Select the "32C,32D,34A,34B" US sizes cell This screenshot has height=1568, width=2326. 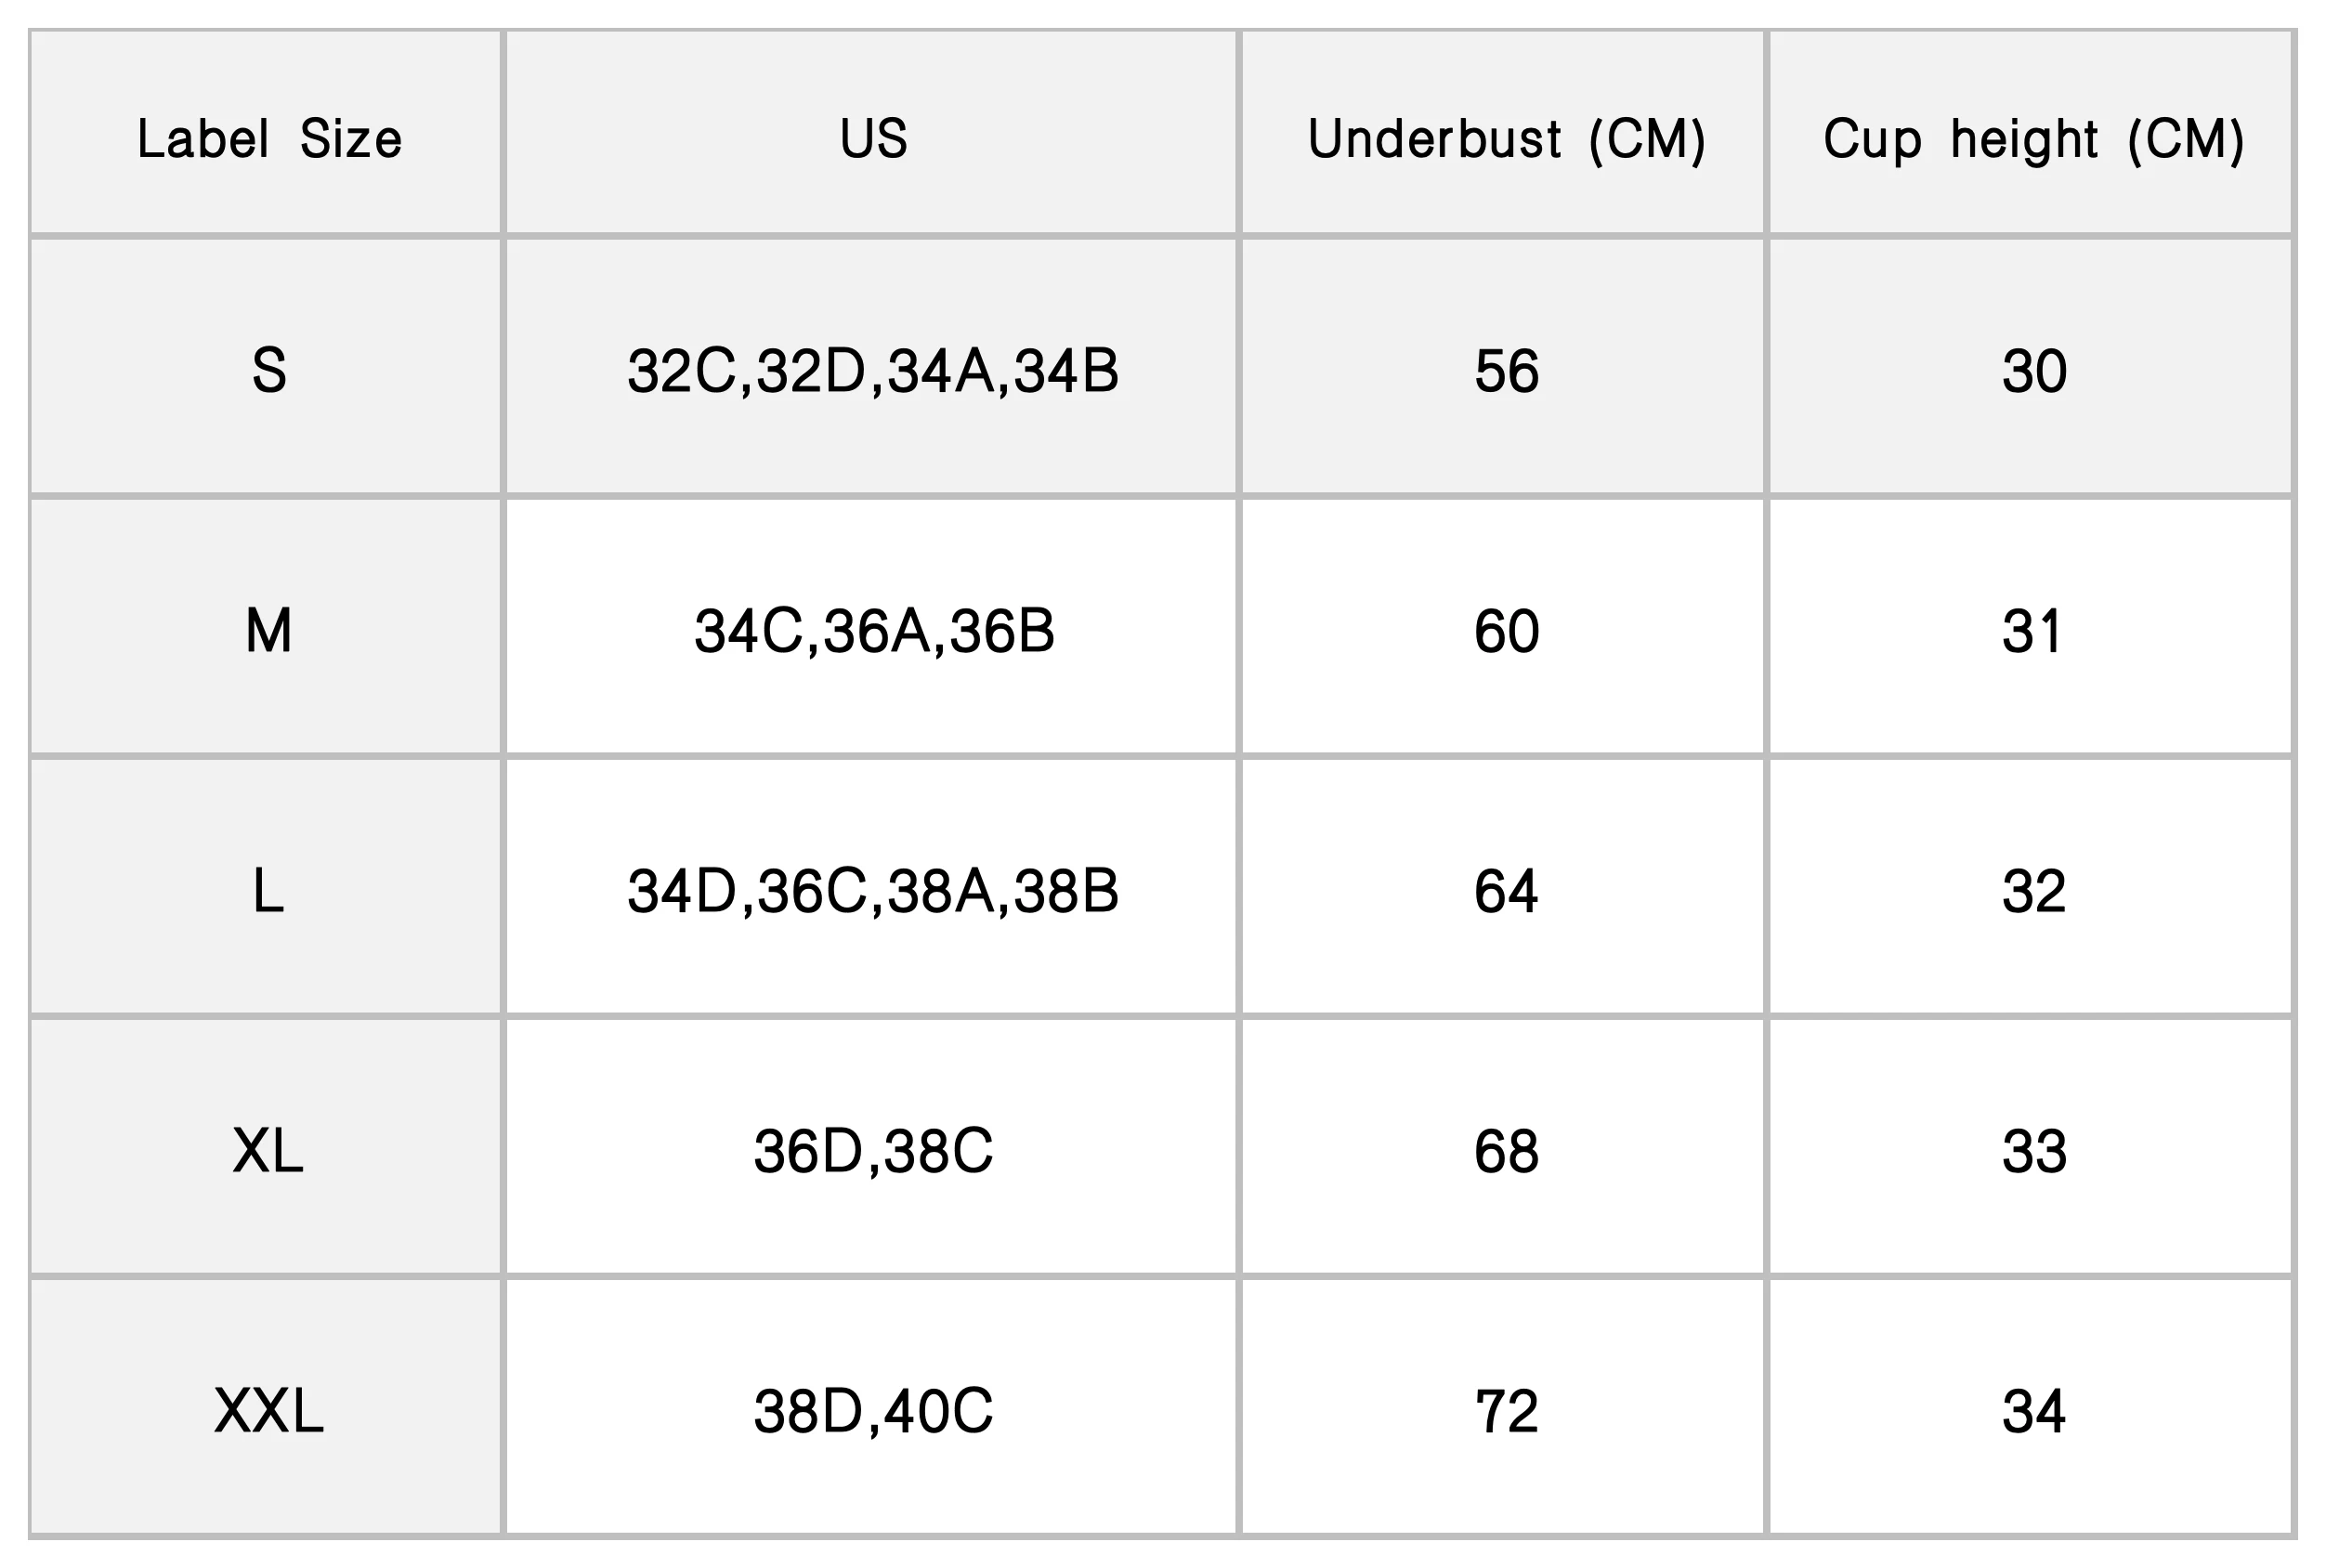point(873,370)
